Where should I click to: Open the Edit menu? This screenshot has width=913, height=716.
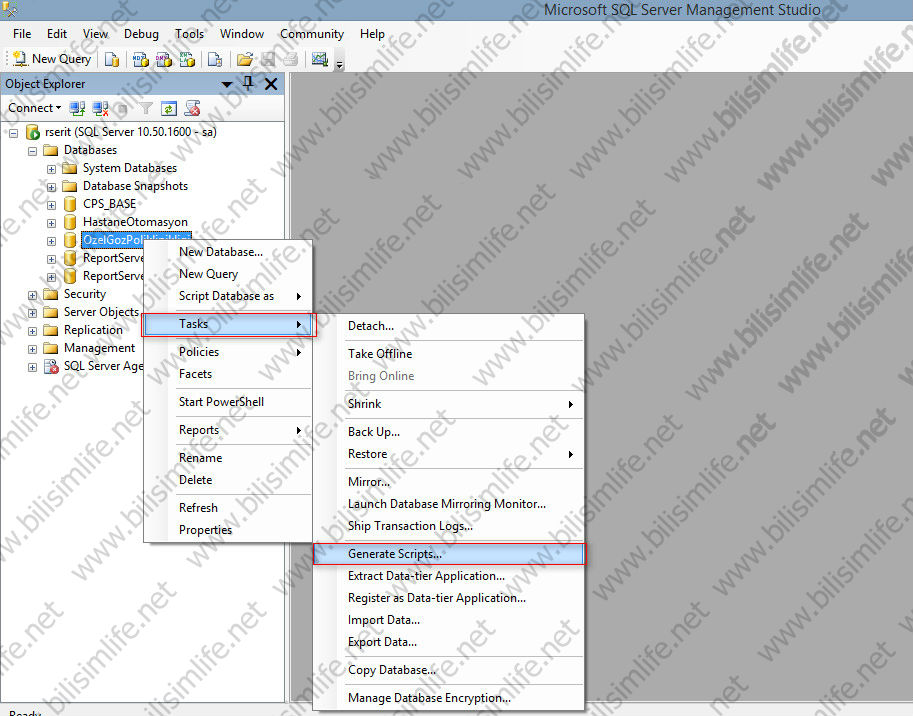click(57, 34)
